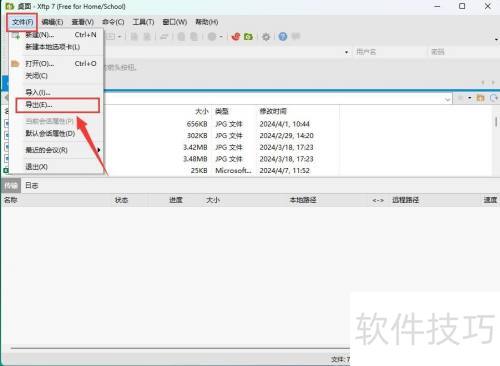This screenshot has width=500, height=366.
Task: Click the <-> direction column header
Action: [378, 200]
